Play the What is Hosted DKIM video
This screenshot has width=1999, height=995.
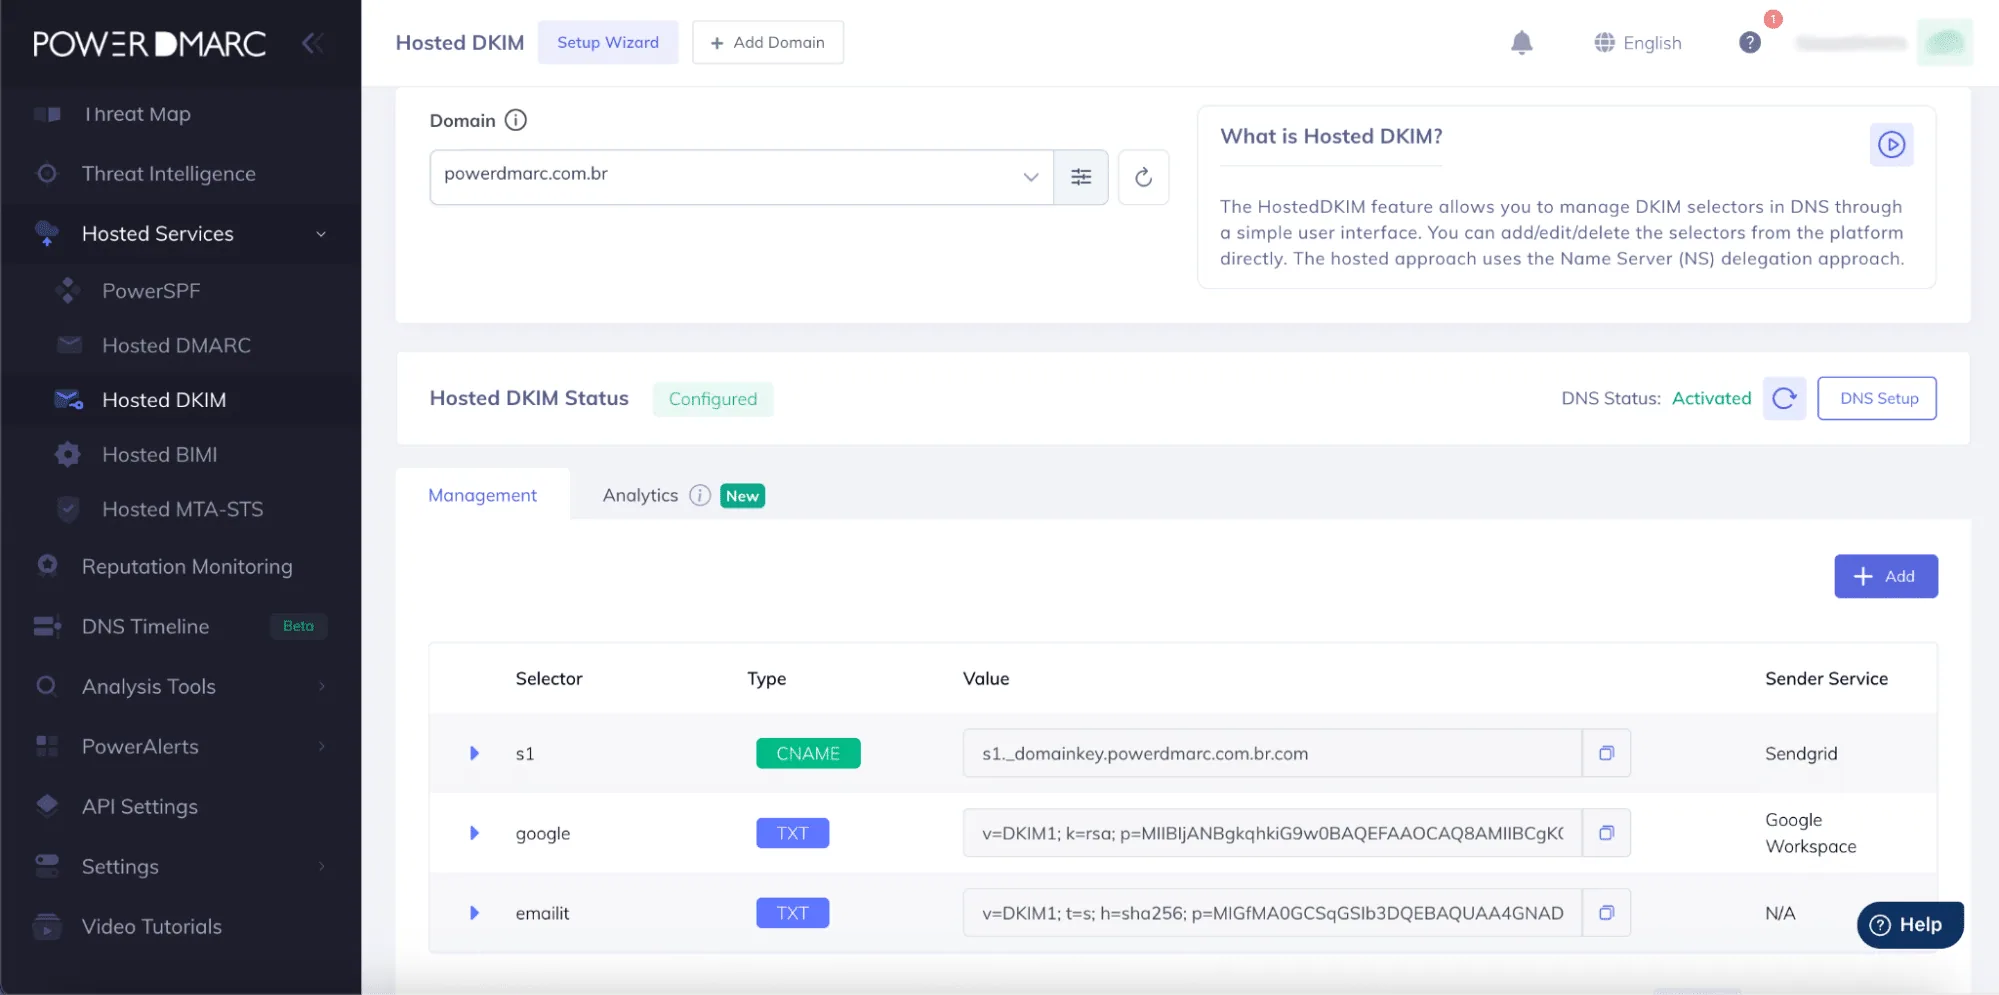[x=1891, y=145]
